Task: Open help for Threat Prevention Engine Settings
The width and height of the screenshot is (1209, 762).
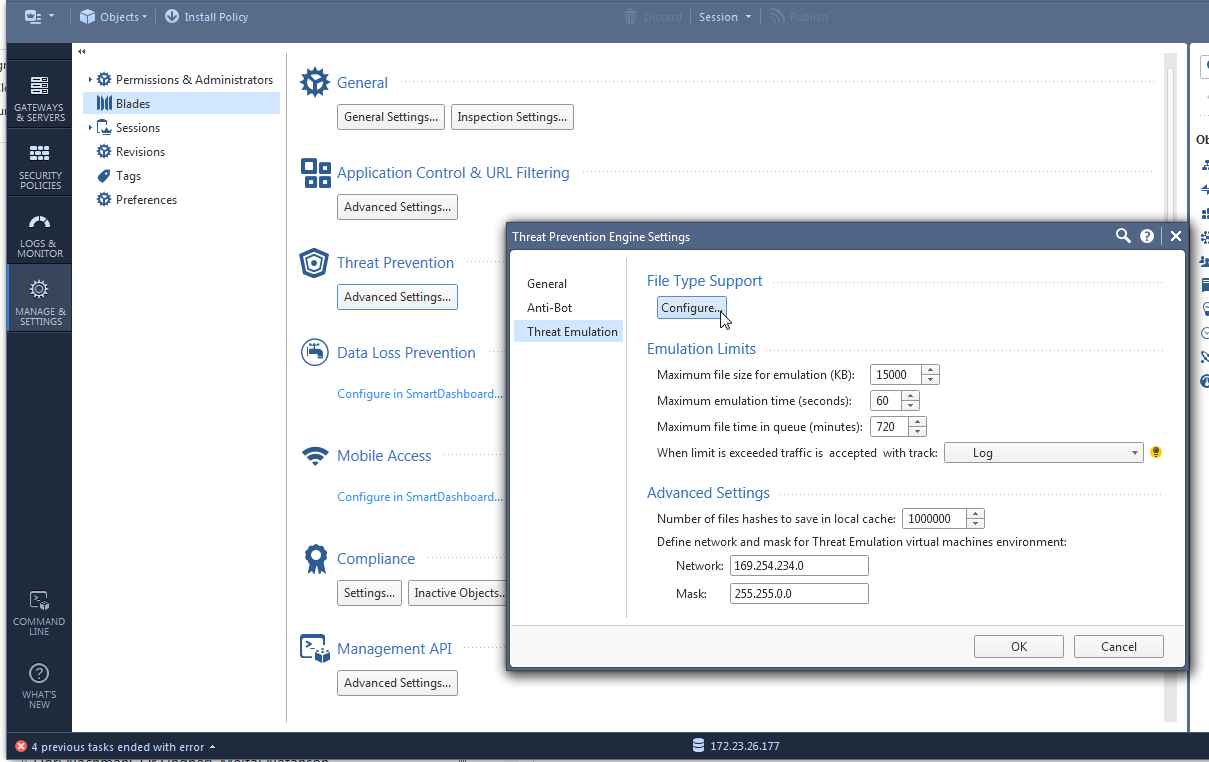Action: click(x=1147, y=237)
